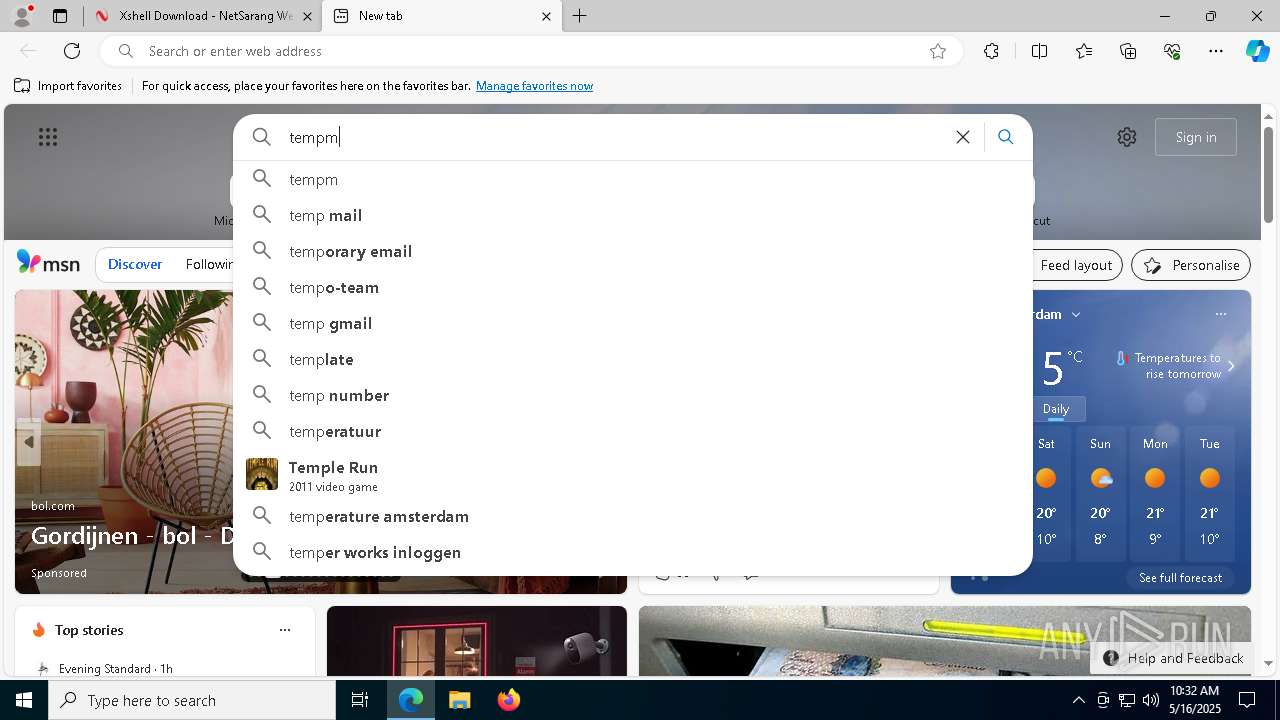The image size is (1280, 720).
Task: Open page settings gear icon
Action: pyautogui.click(x=1127, y=137)
